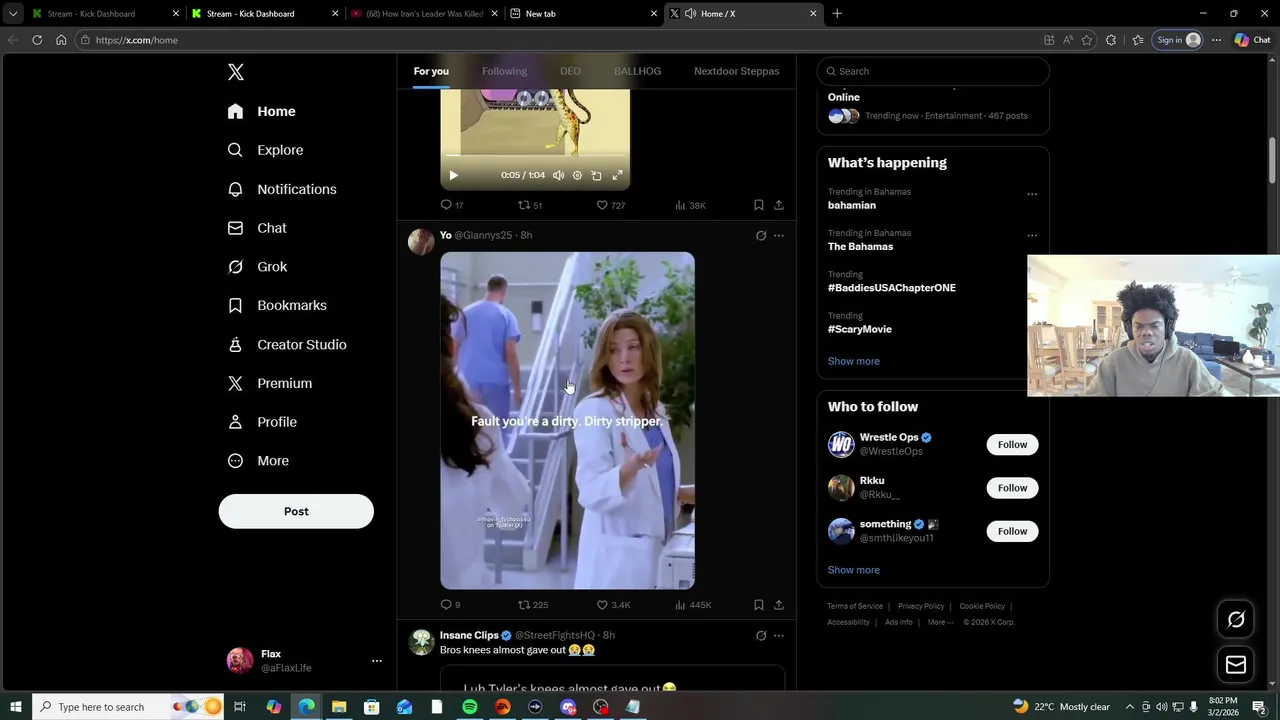The height and width of the screenshot is (720, 1280).
Task: Open Profile in the sidebar
Action: click(262, 422)
